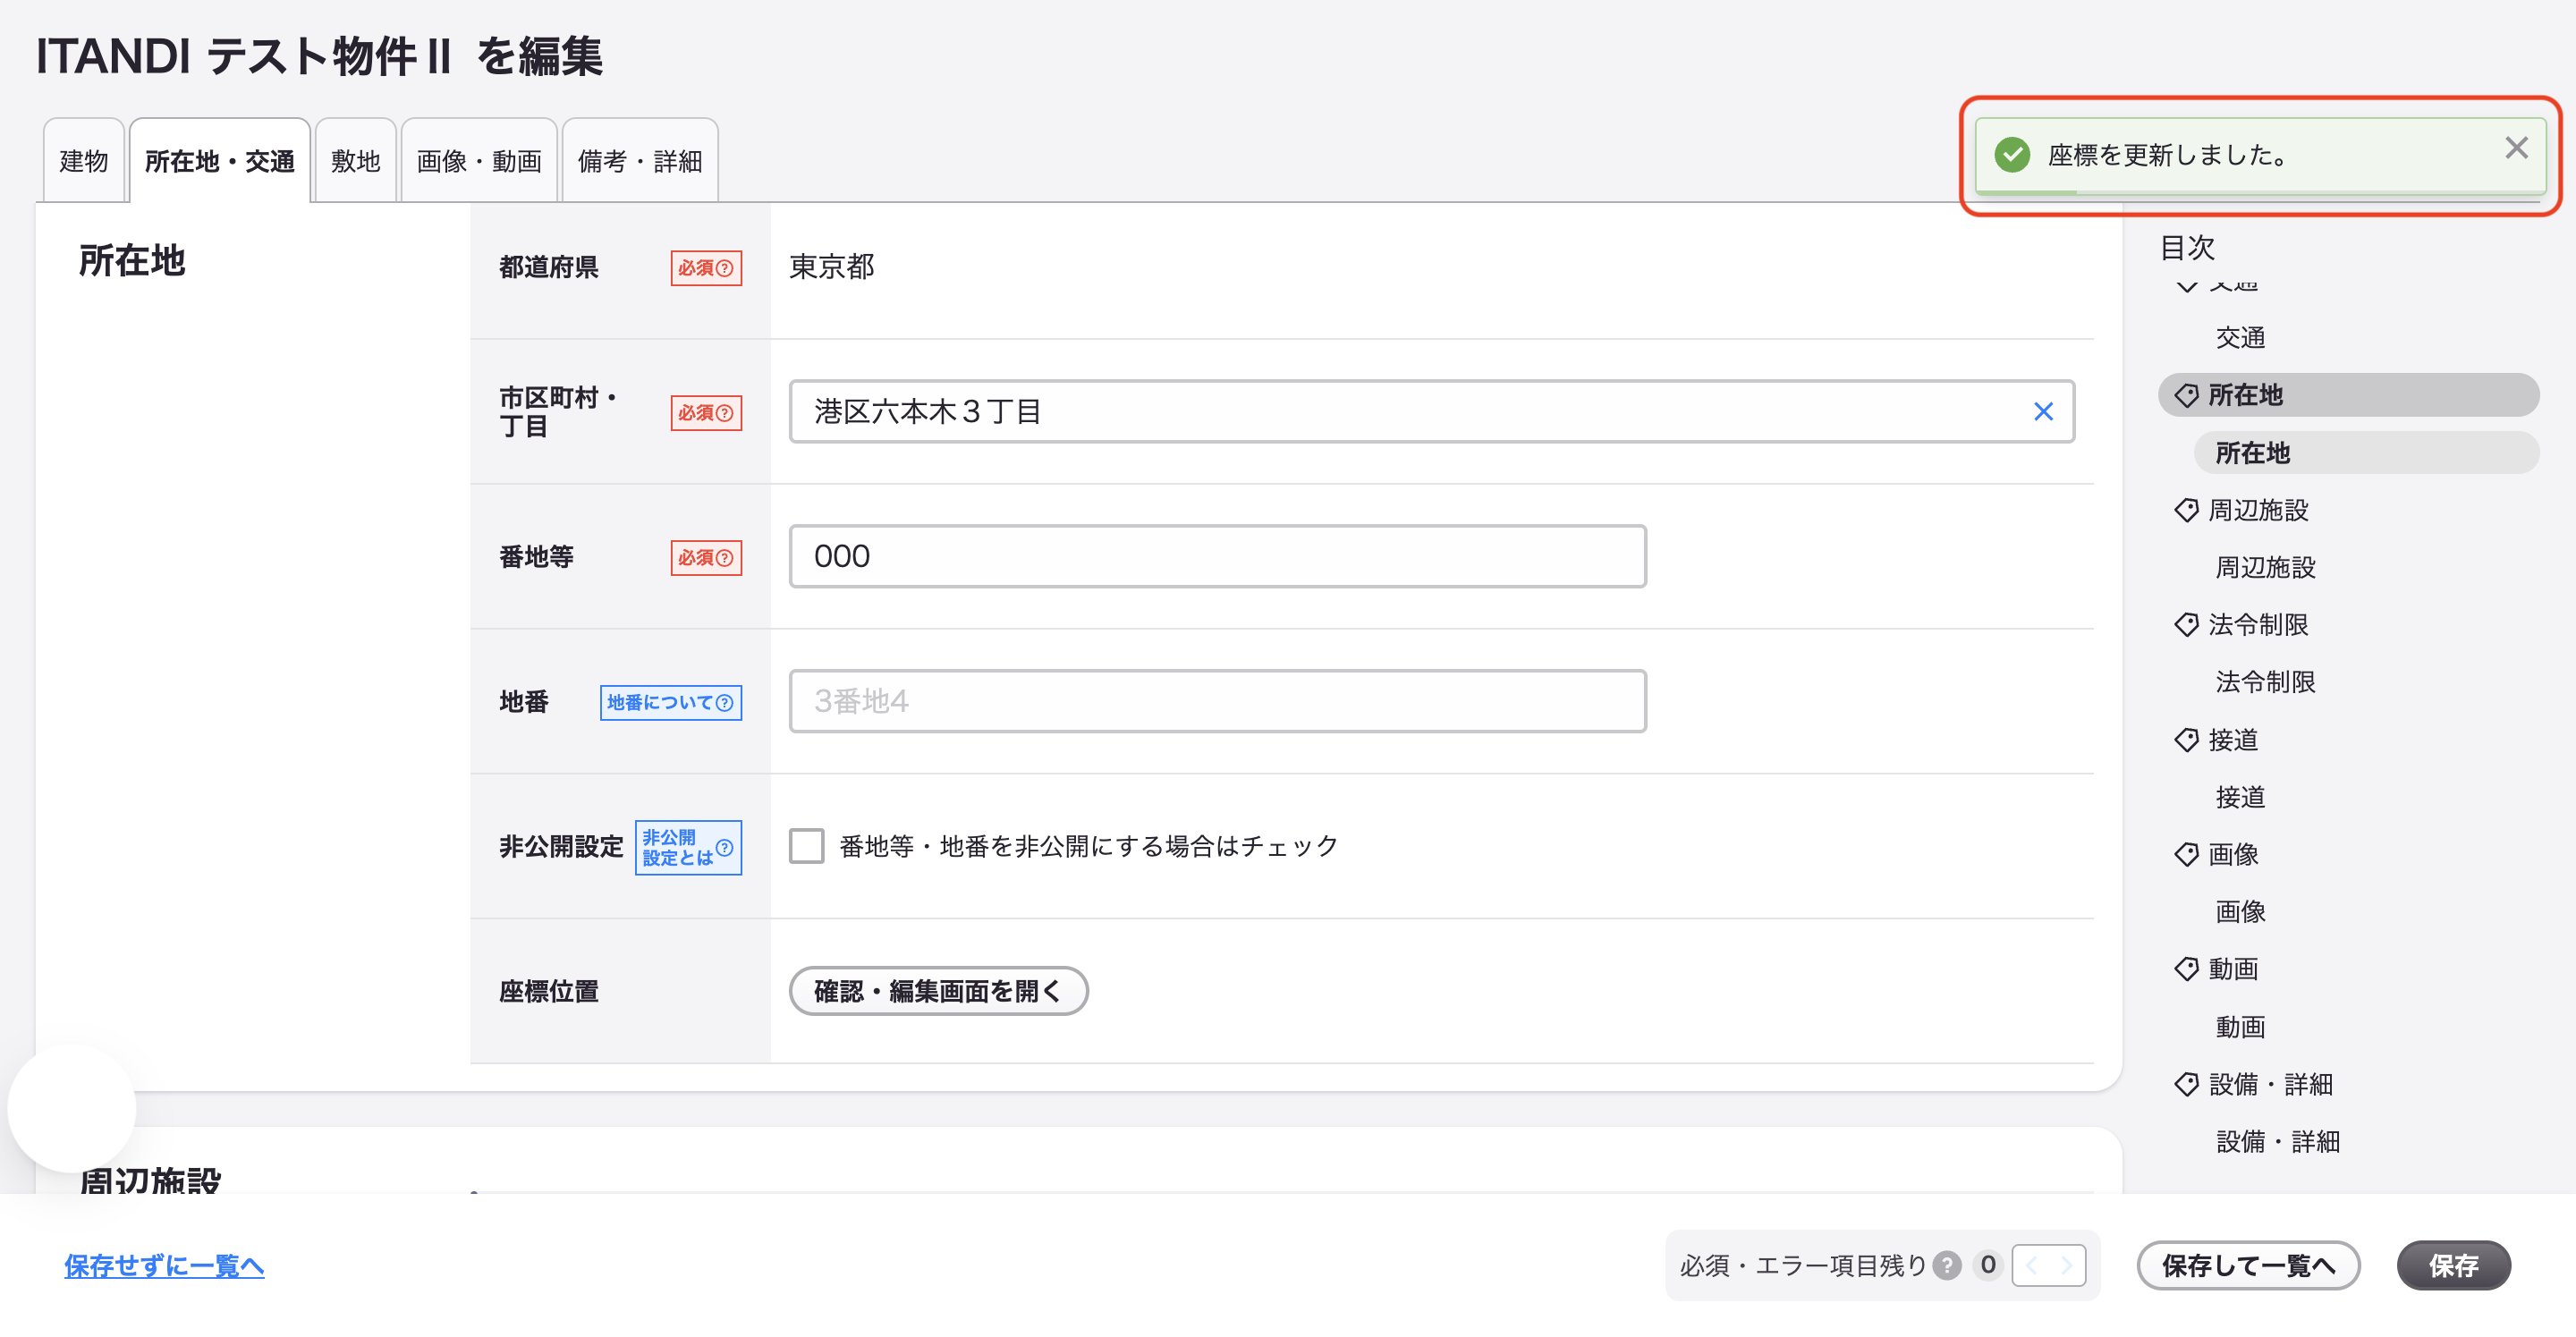Screen dimensions: 2576x1337
Task: Click the 座標を更新しました message text
Action: pyautogui.click(x=2167, y=155)
